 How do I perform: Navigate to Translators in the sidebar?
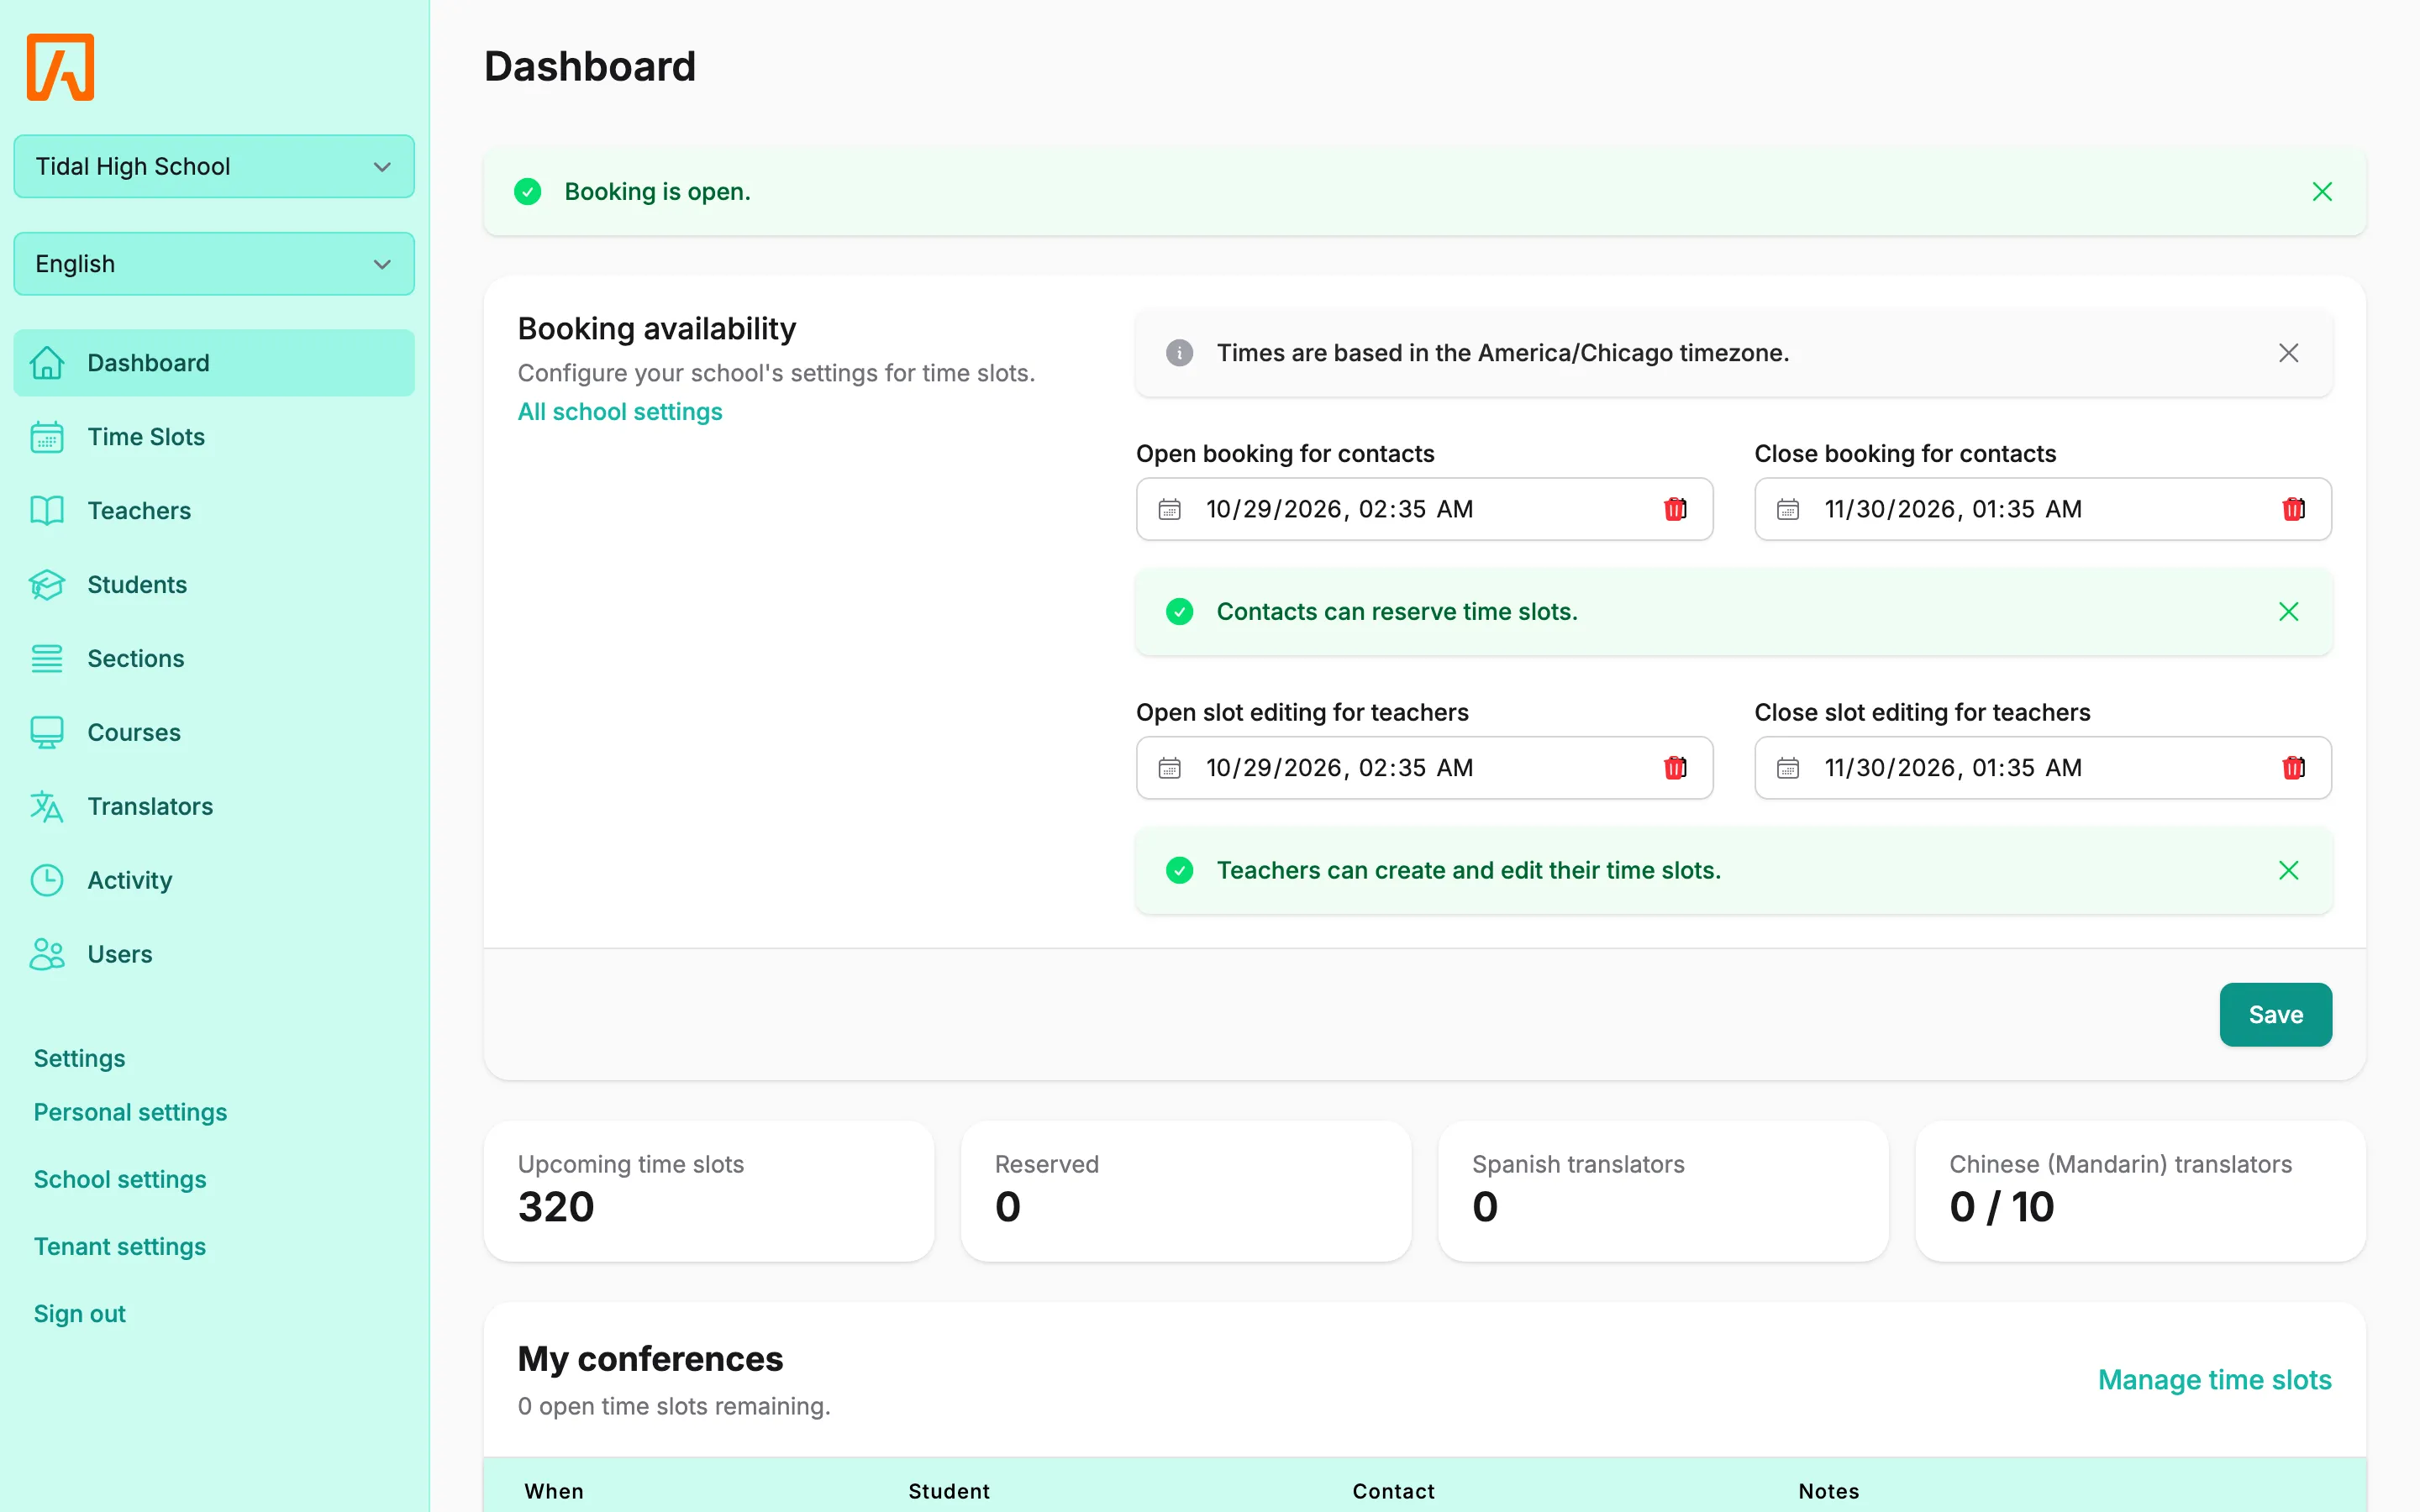[214, 807]
